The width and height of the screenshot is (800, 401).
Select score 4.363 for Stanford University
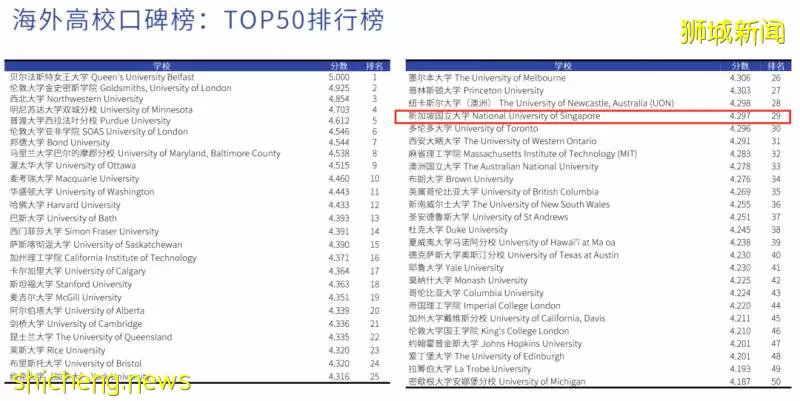coord(339,285)
